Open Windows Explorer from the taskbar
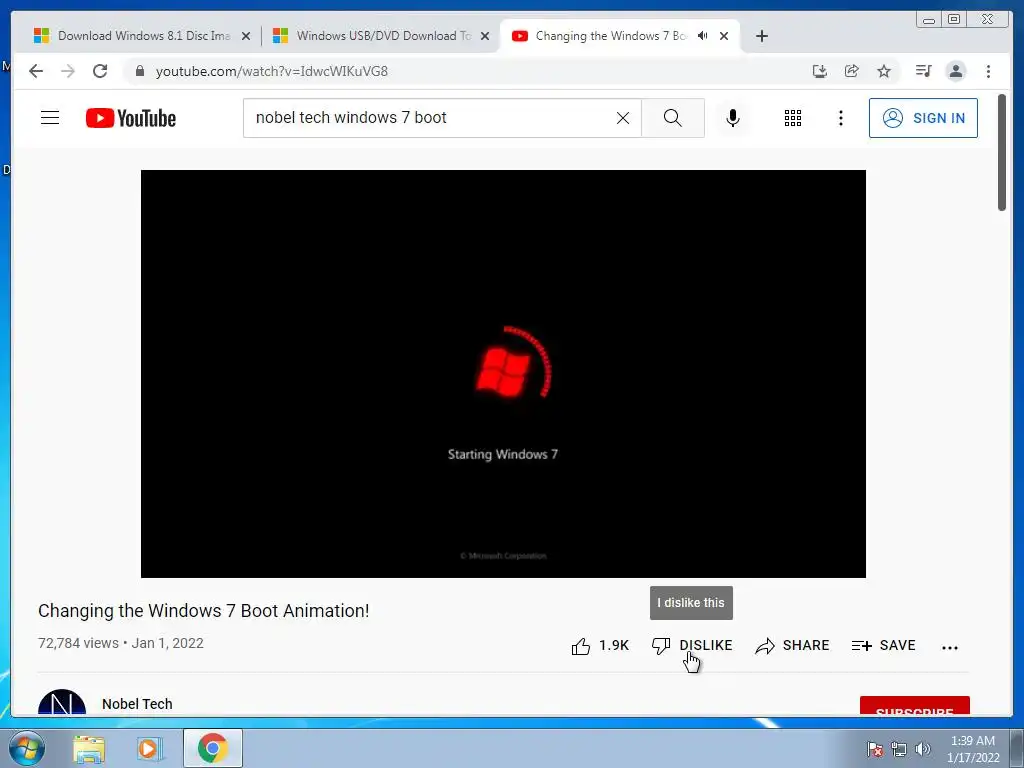Image resolution: width=1024 pixels, height=768 pixels. click(x=89, y=749)
